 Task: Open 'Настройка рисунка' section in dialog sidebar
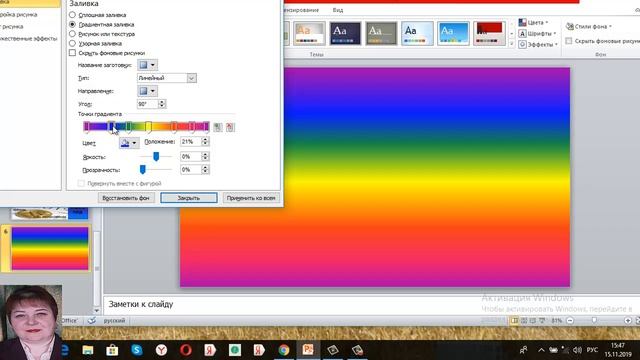click(18, 15)
